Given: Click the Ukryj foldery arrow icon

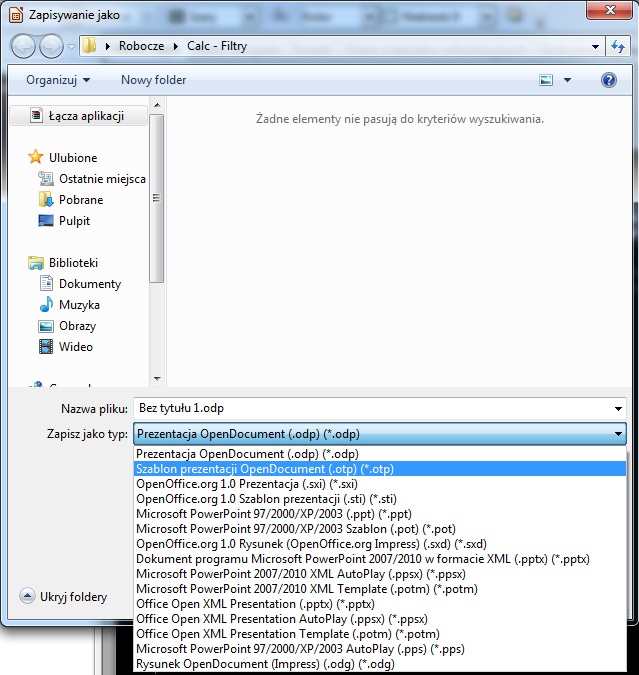Looking at the screenshot, I should tap(27, 596).
